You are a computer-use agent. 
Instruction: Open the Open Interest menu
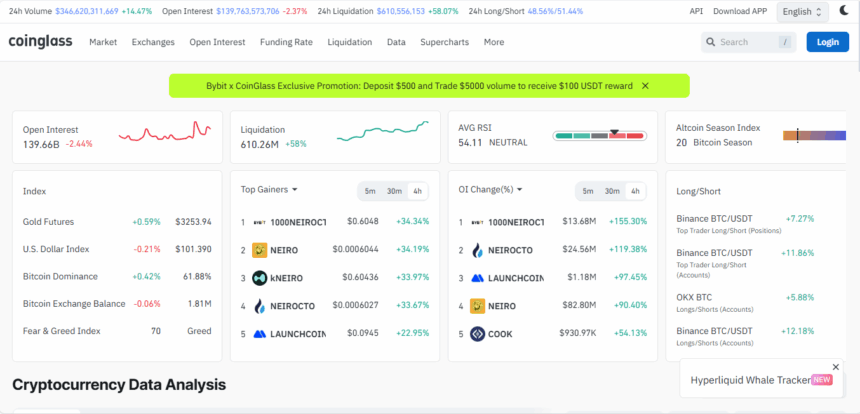click(x=217, y=42)
